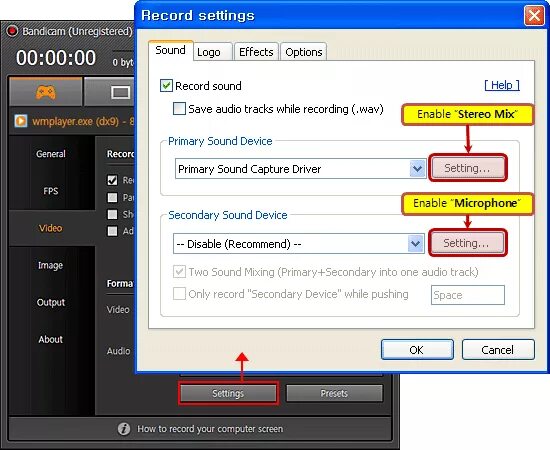The height and width of the screenshot is (450, 550).
Task: Select FPS in Bandicam sidebar
Action: (x=51, y=191)
